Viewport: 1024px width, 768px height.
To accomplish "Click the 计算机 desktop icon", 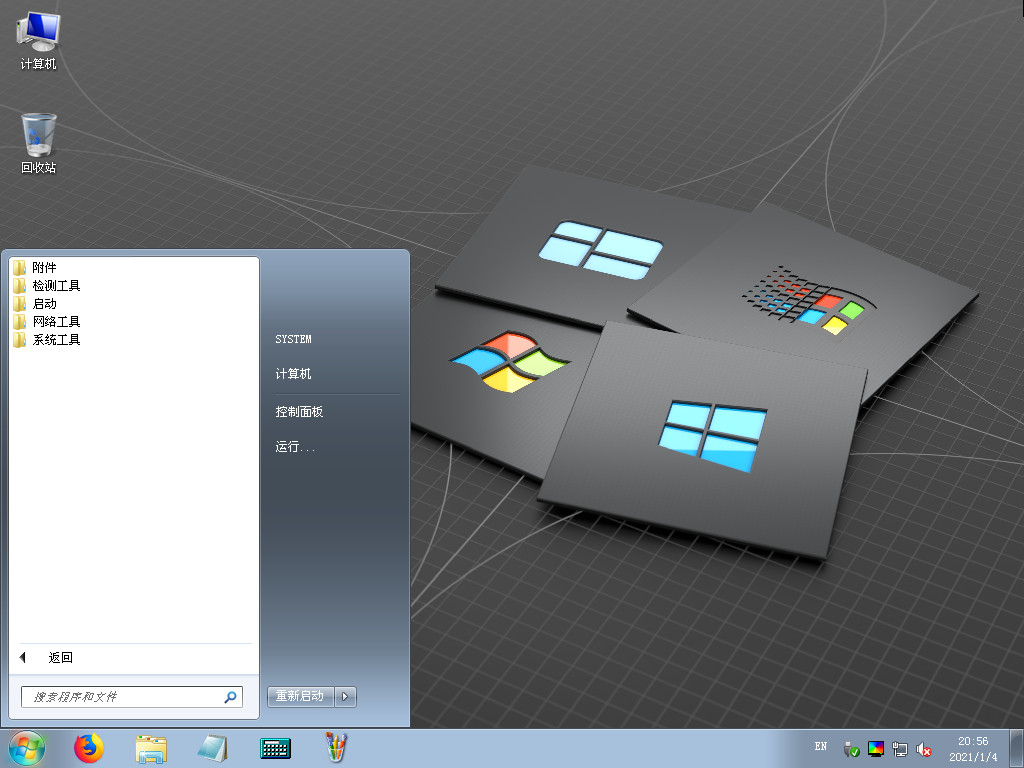I will (38, 40).
